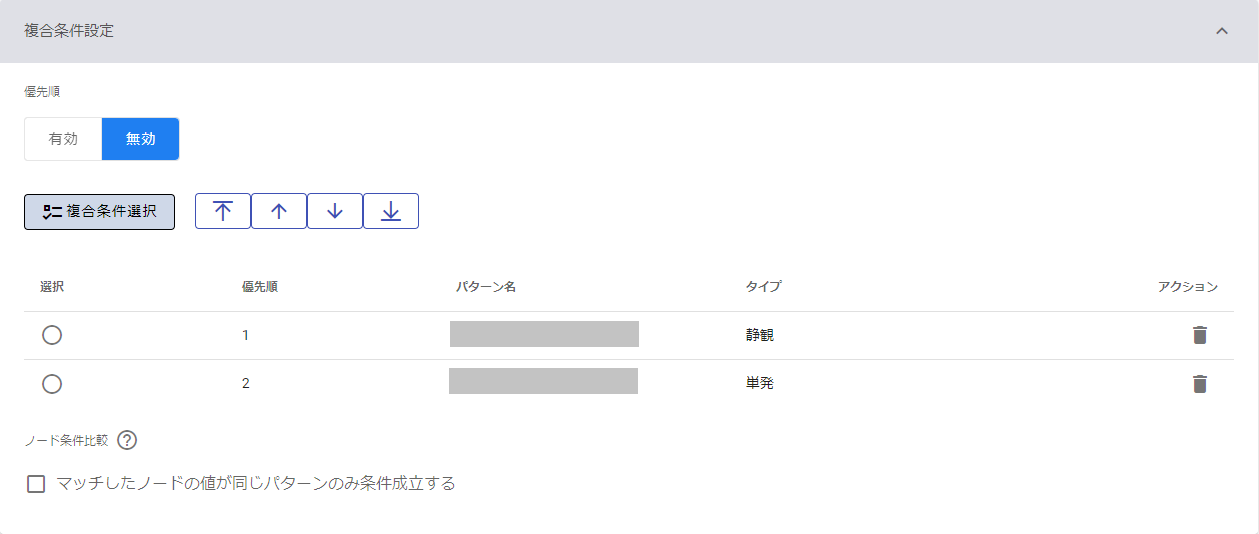Move selected pattern down one position
This screenshot has height=534, width=1259.
click(335, 211)
